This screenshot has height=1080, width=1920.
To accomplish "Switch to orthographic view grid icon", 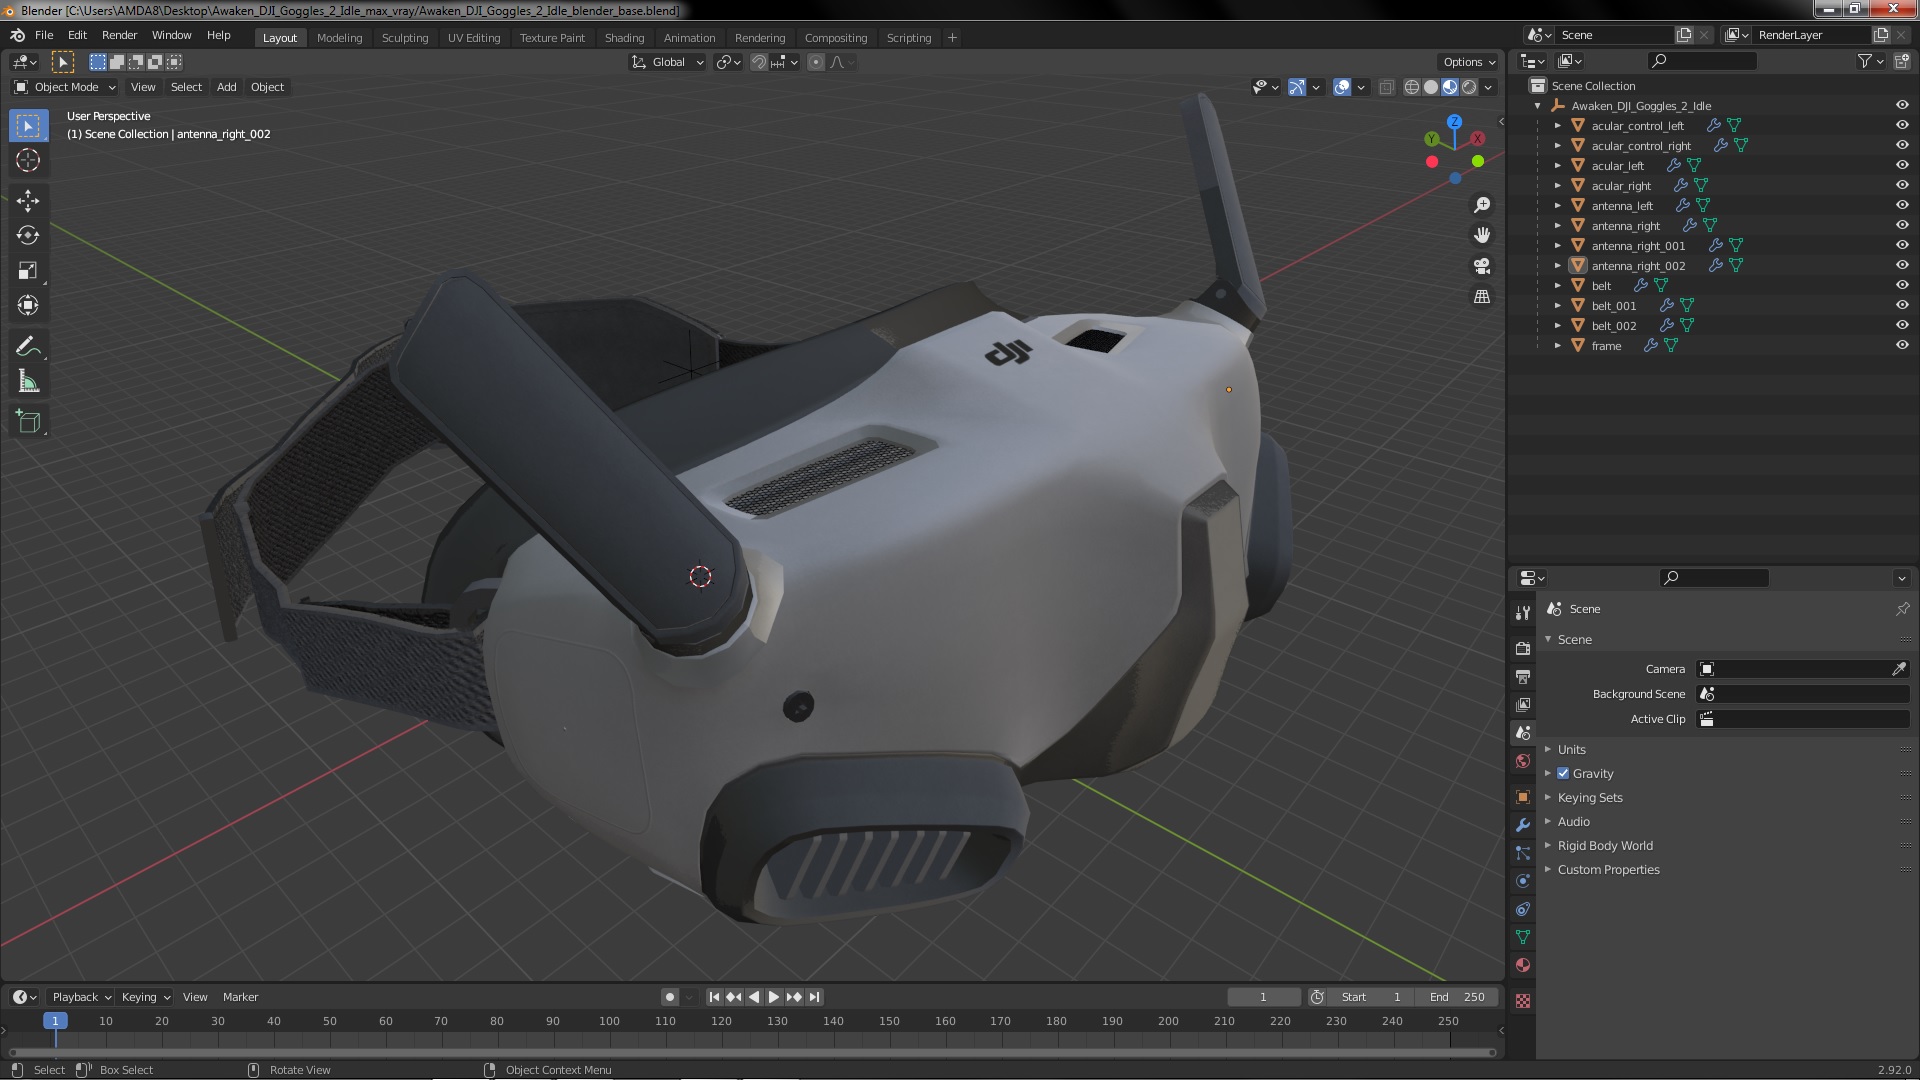I will pos(1482,297).
